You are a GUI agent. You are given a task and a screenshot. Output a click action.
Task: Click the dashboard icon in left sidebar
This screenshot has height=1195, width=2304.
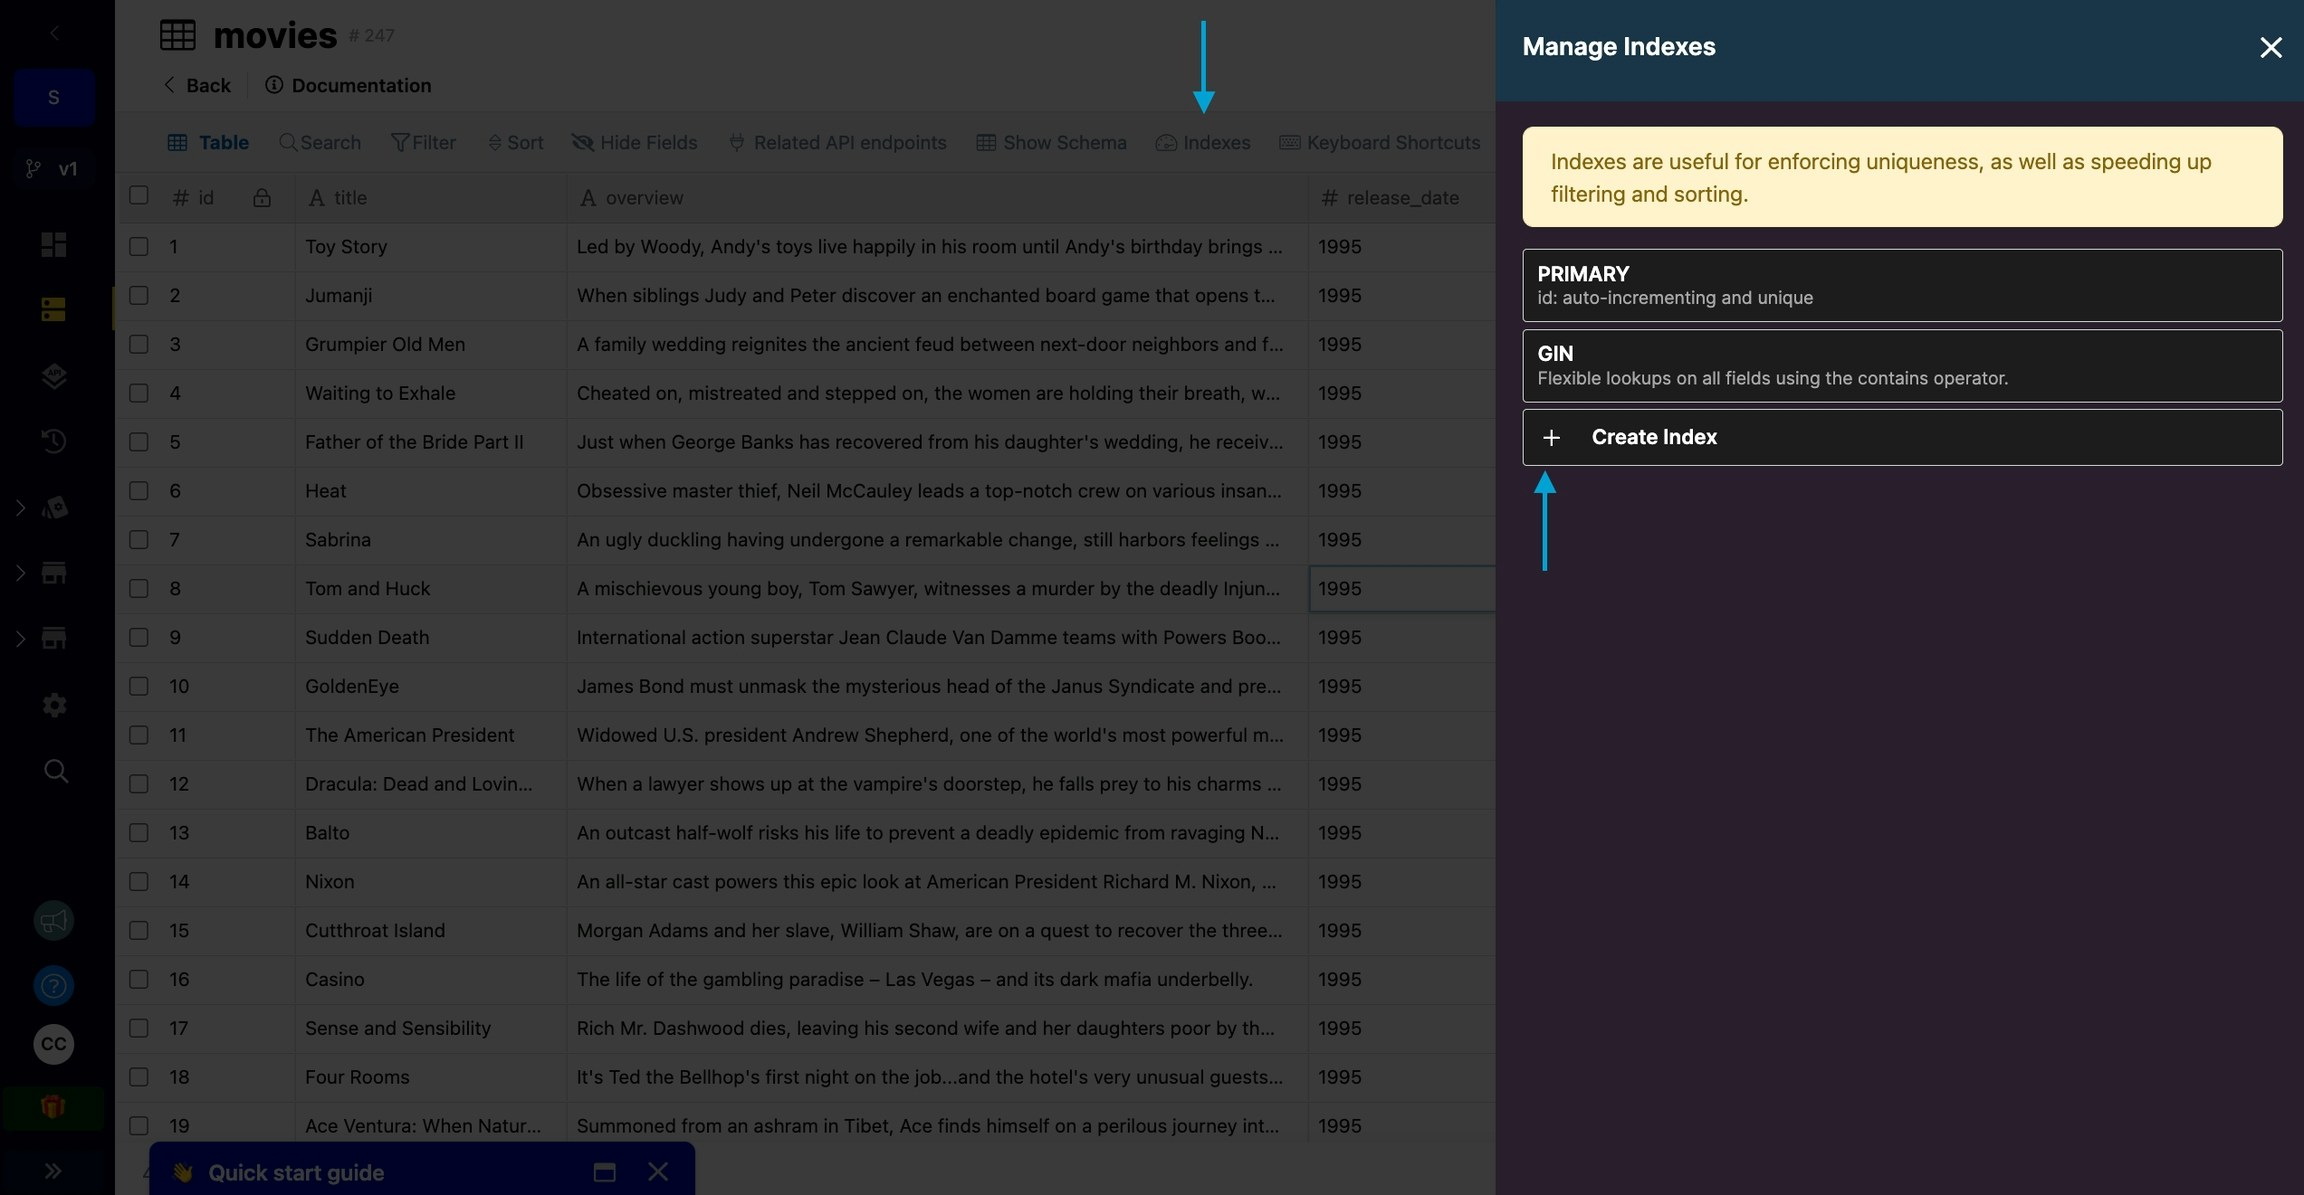point(54,245)
